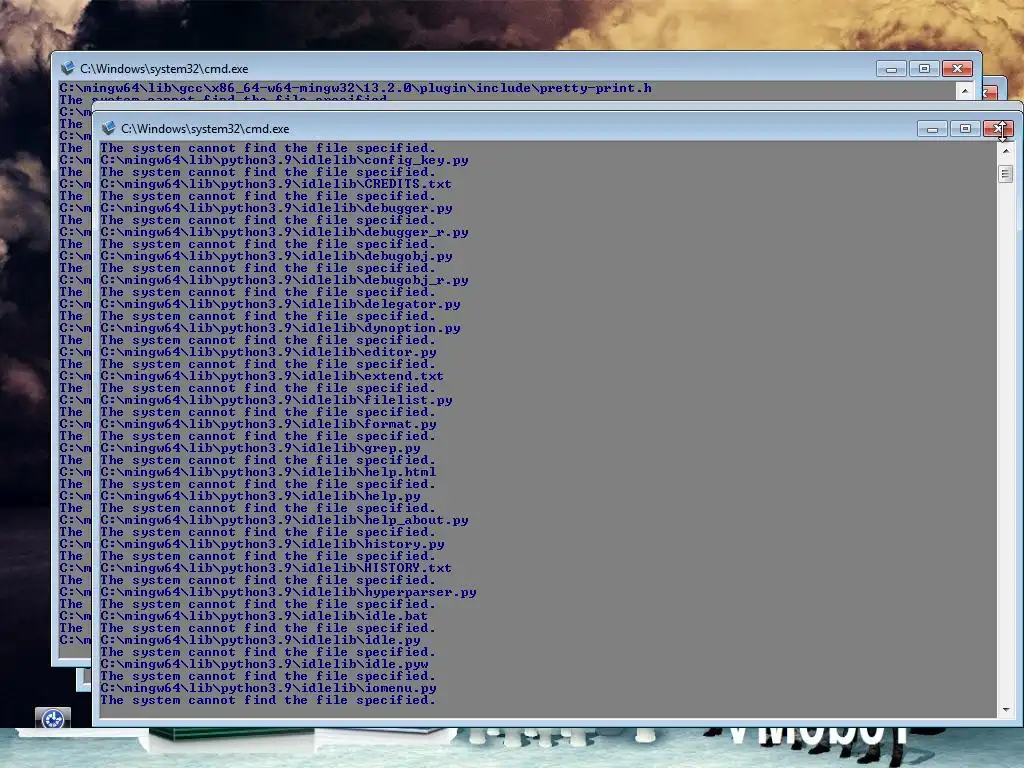This screenshot has width=1024, height=768.
Task: Minimize the back cmd.exe window
Action: tap(891, 69)
